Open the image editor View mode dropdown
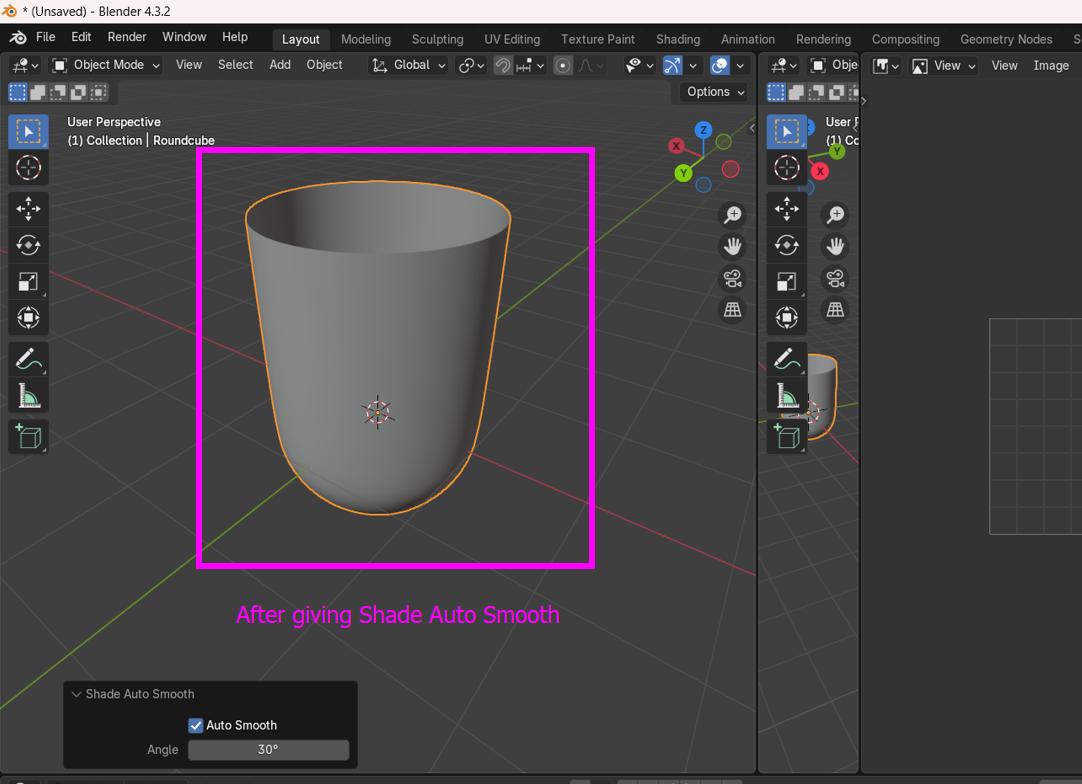Viewport: 1082px width, 784px height. (944, 66)
